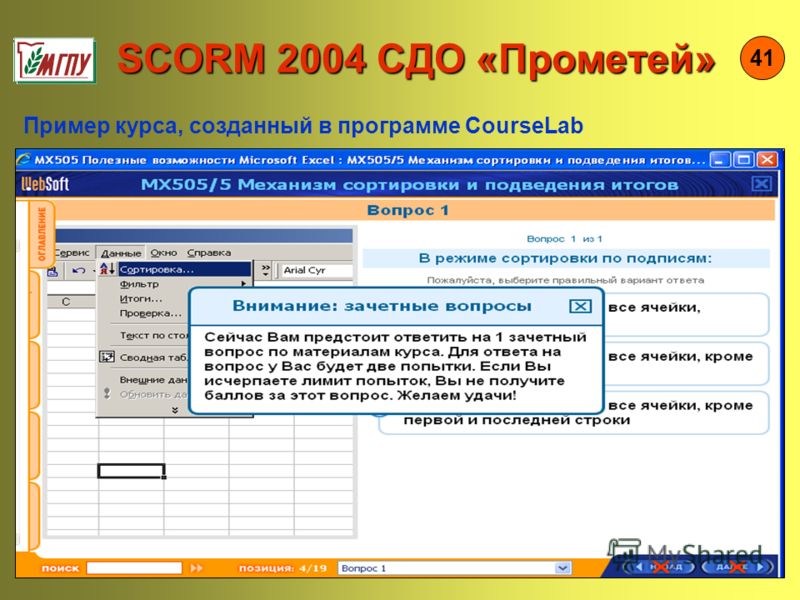Click 'Пожалуйста, выберите правильный вариант ответа' hint
Viewport: 800px width, 600px height.
pos(565,280)
